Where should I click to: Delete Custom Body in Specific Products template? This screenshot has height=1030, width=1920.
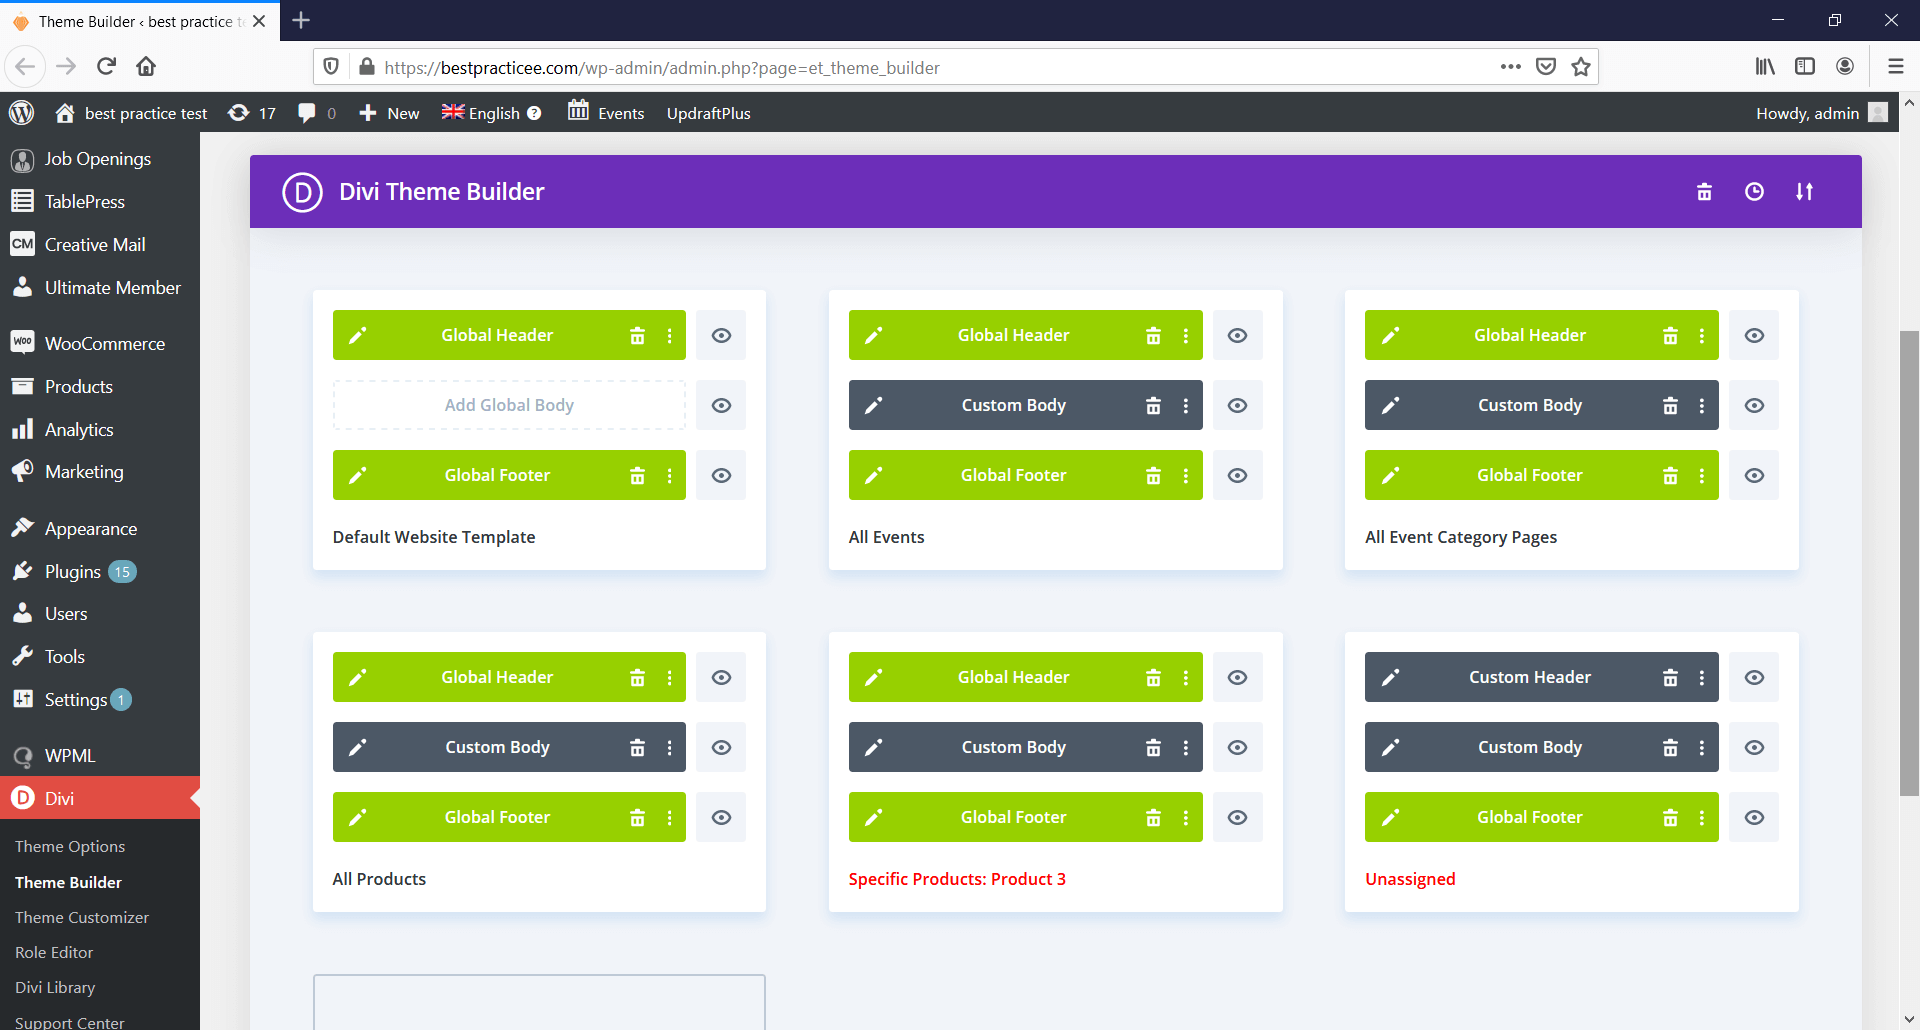coord(1153,748)
